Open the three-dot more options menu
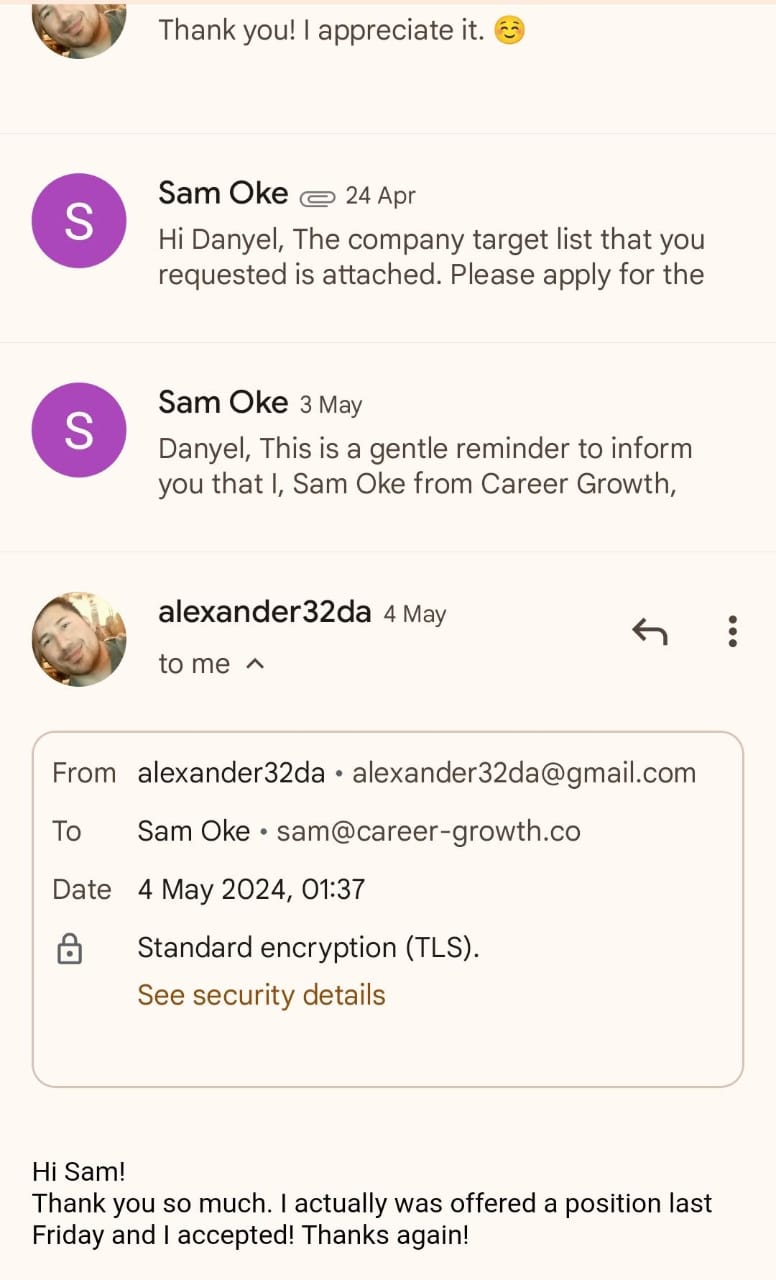Viewport: 776px width, 1280px height. tap(733, 631)
